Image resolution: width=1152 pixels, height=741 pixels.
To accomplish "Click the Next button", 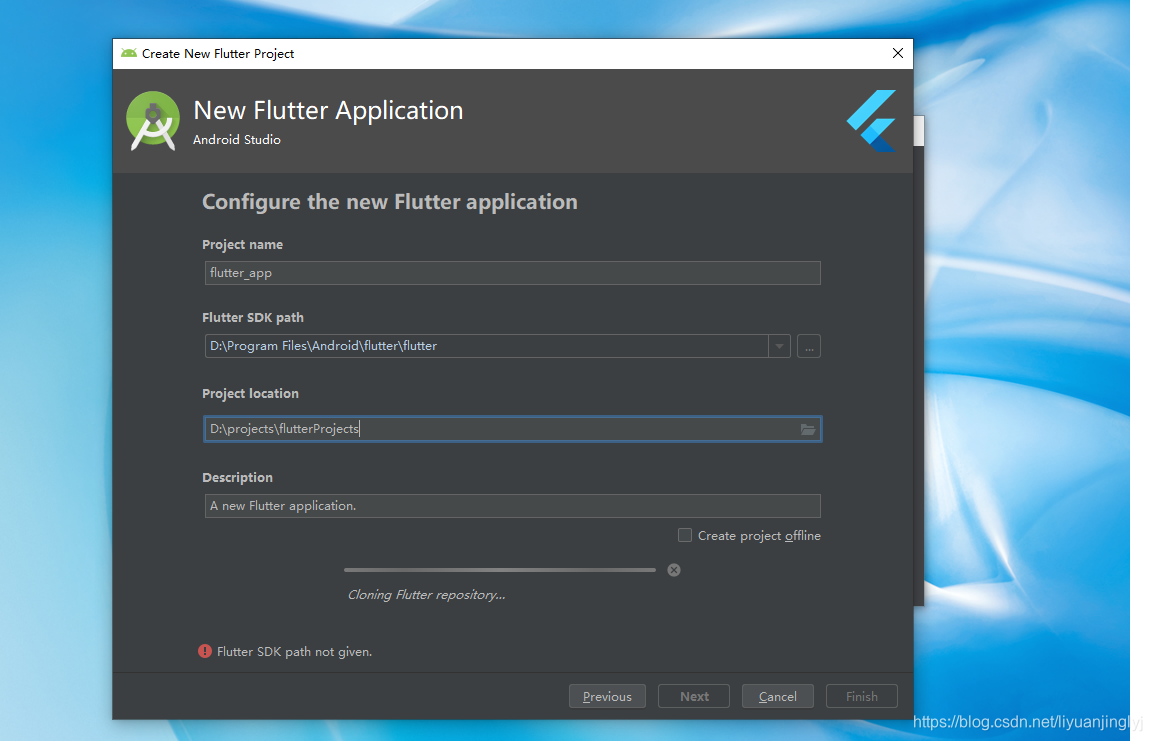I will coord(694,696).
